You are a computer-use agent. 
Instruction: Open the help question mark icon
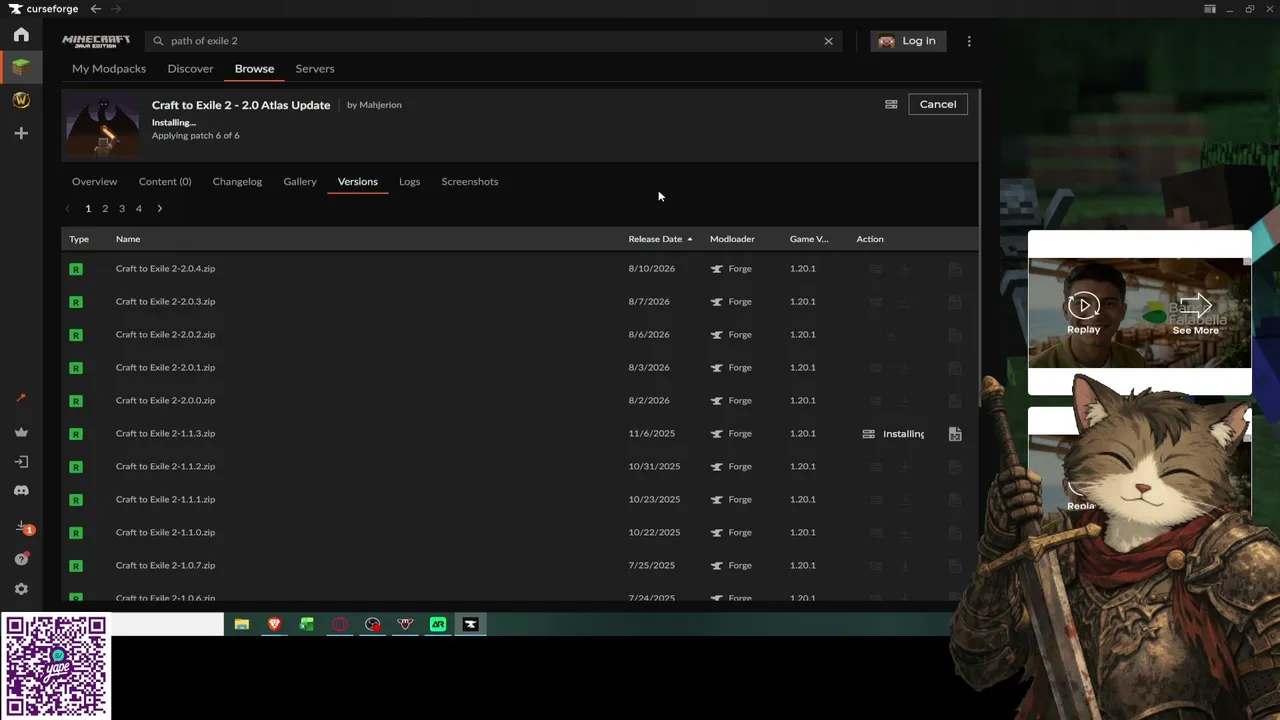[x=21, y=559]
